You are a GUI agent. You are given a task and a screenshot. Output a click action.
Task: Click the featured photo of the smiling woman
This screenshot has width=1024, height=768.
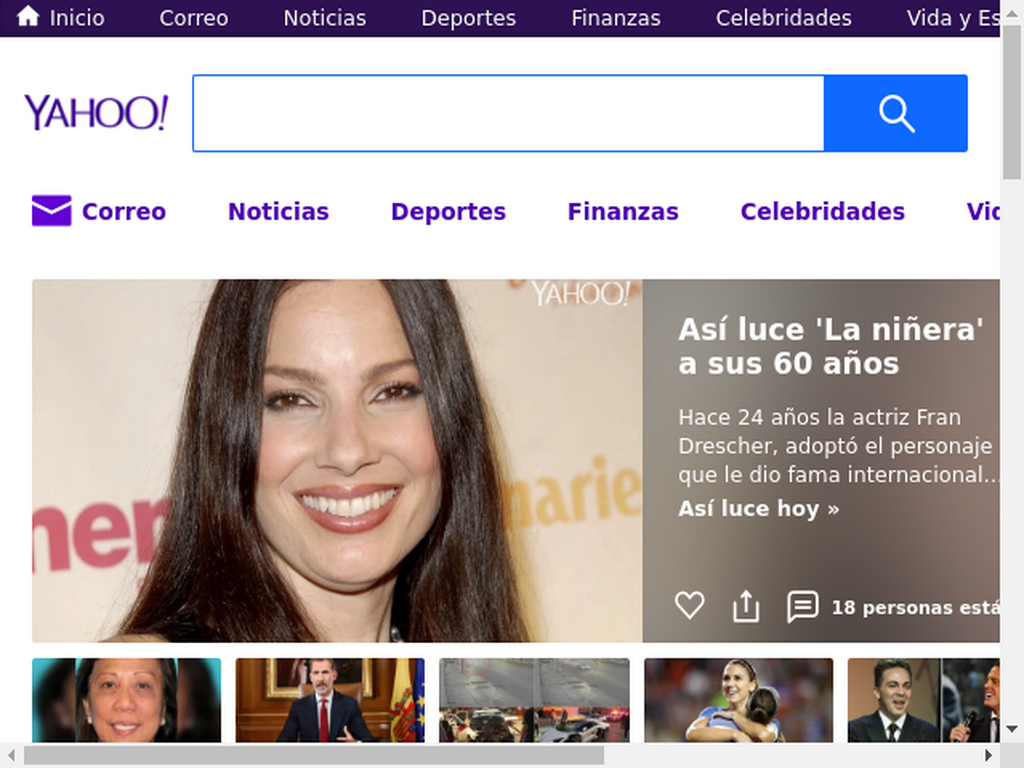337,461
